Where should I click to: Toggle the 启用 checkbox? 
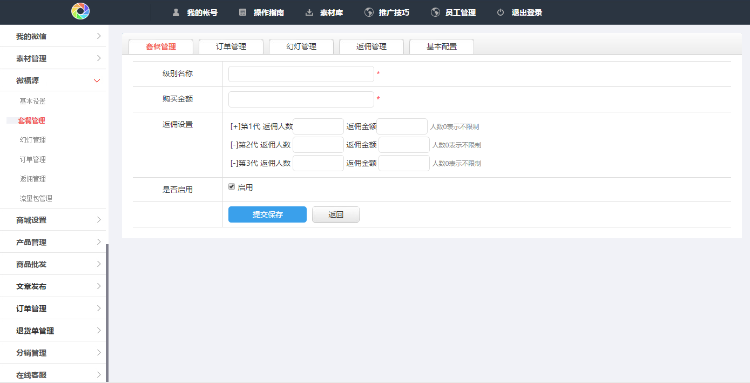(232, 186)
